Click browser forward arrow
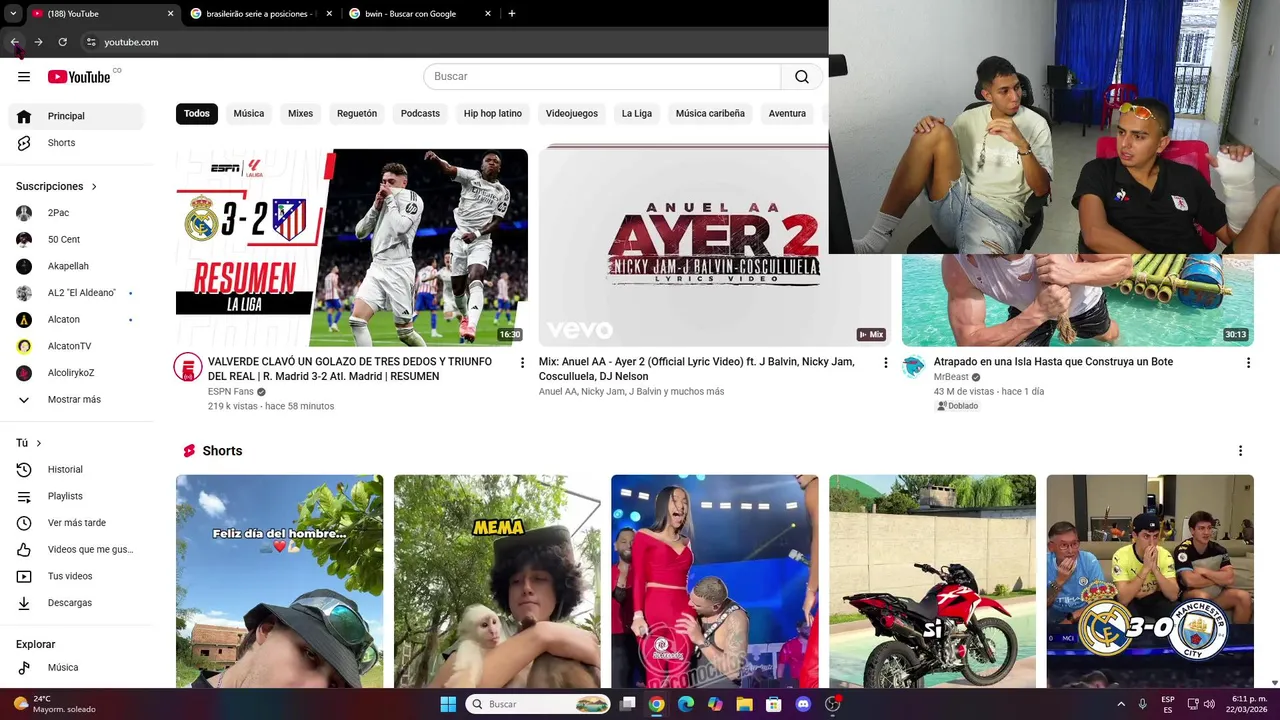1280x720 pixels. 38,42
